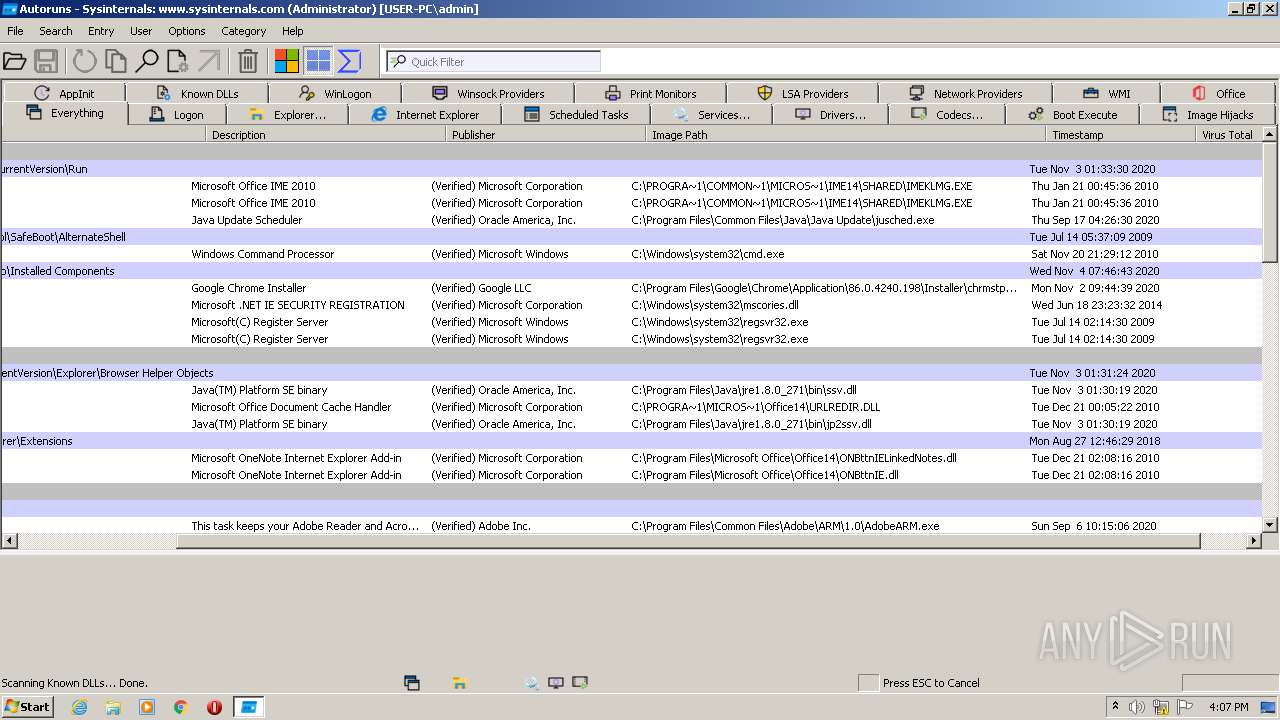The height and width of the screenshot is (720, 1280).
Task: Switch to the Winsock Providers tab
Action: tap(488, 93)
